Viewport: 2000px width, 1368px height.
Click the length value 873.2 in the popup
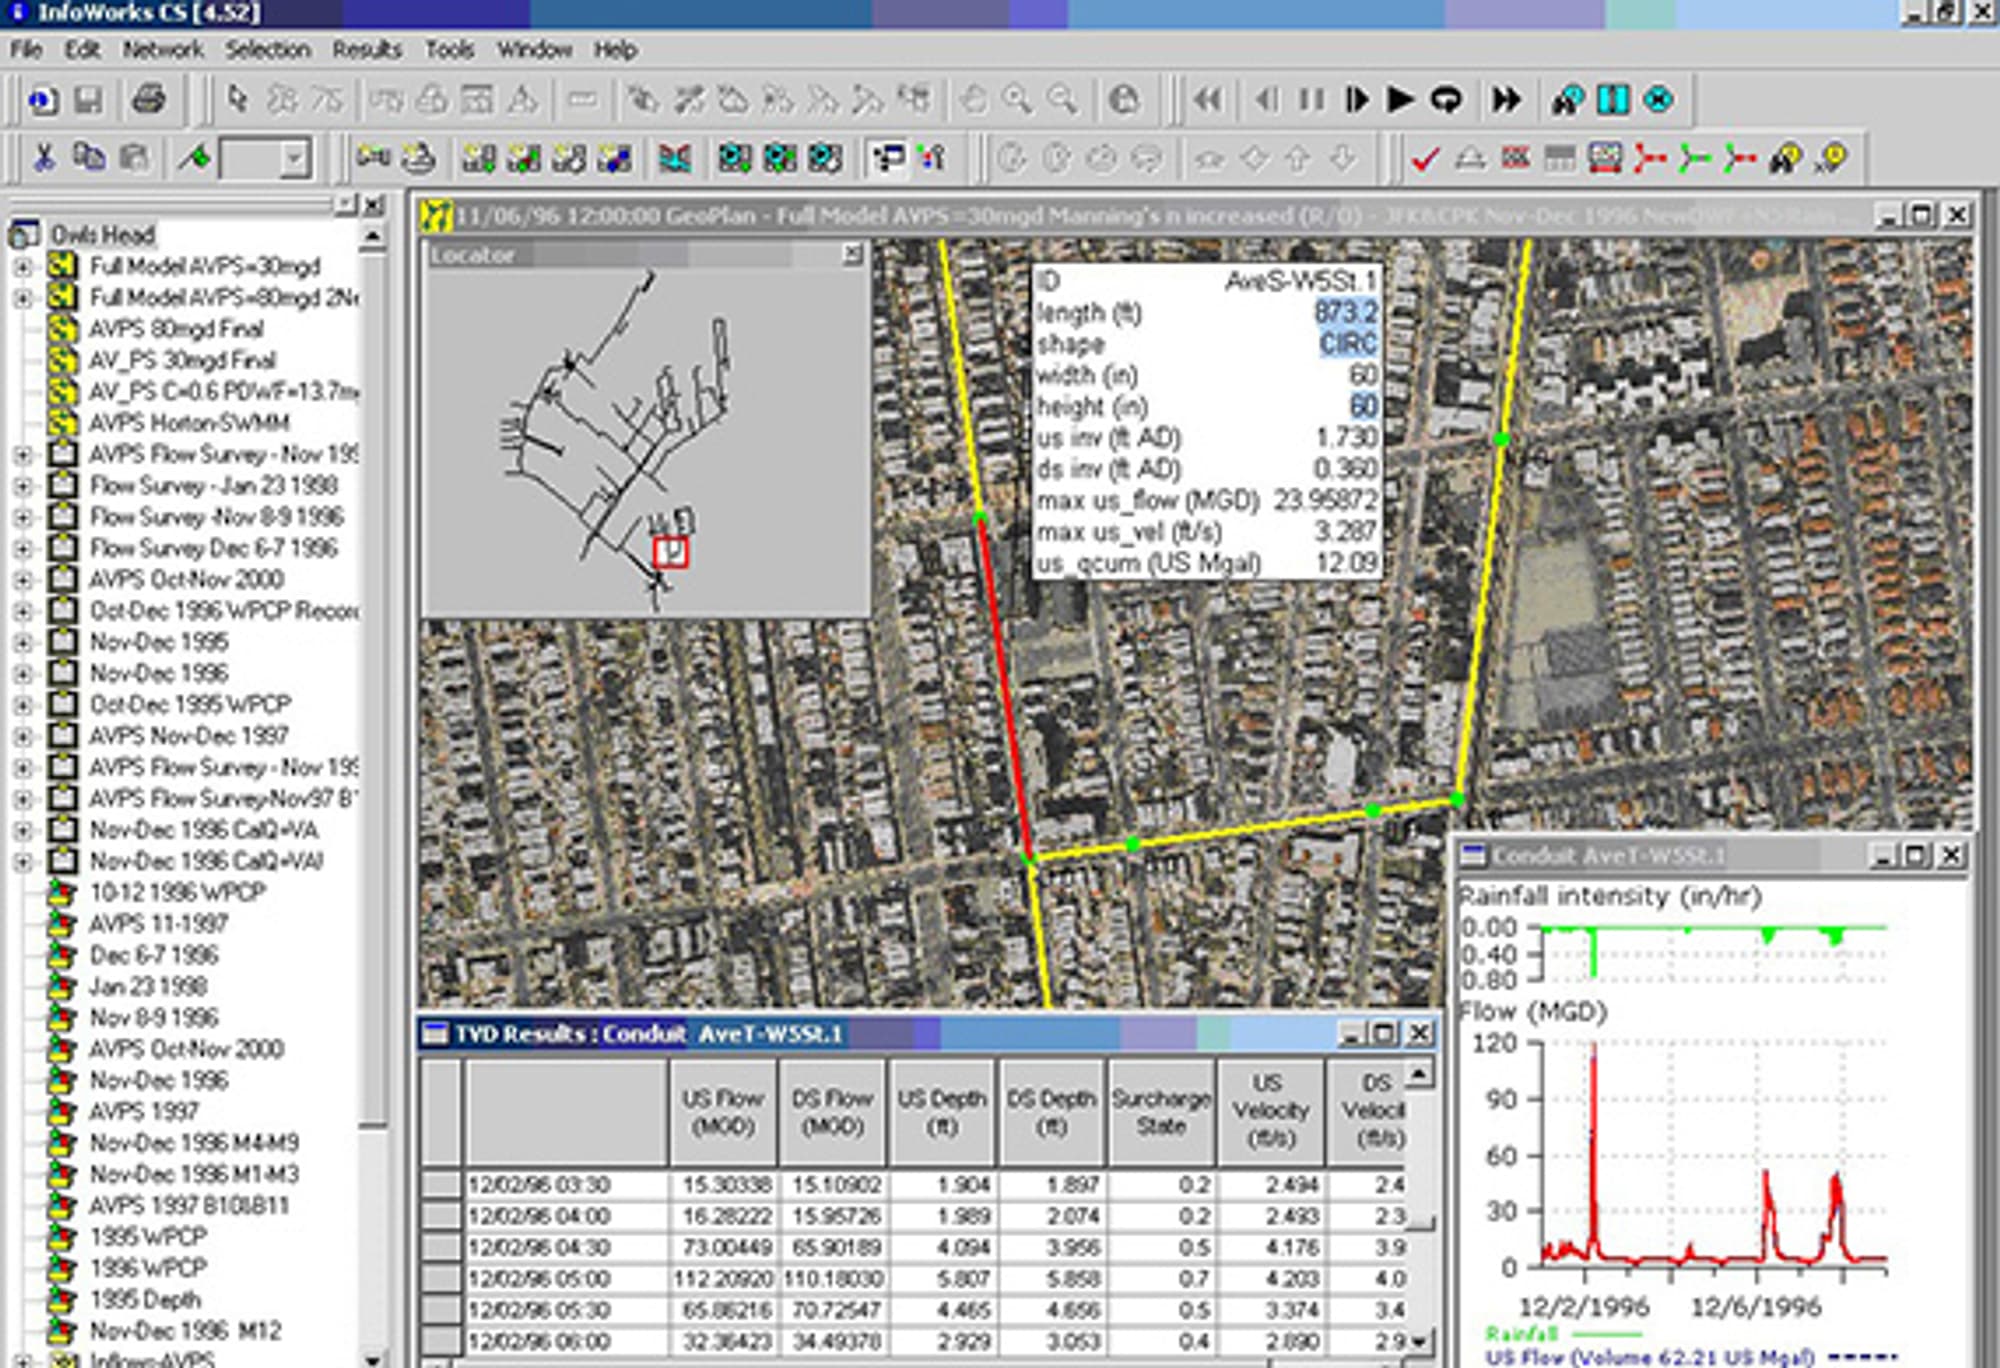click(1345, 313)
